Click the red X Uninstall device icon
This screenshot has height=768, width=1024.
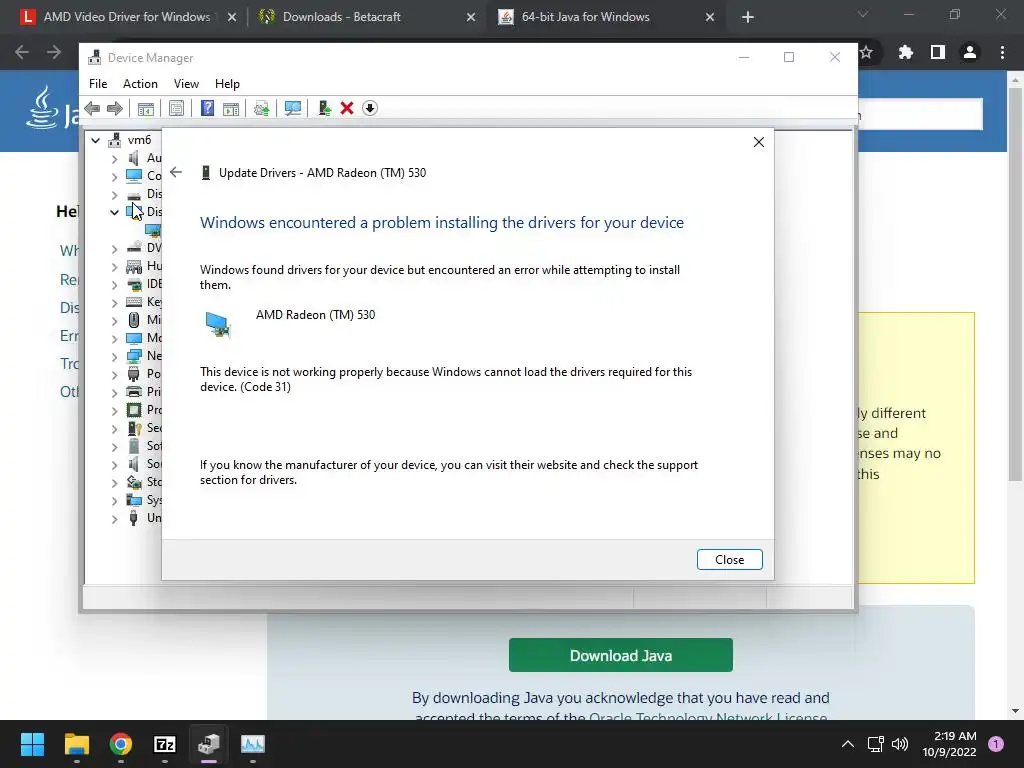pos(347,108)
